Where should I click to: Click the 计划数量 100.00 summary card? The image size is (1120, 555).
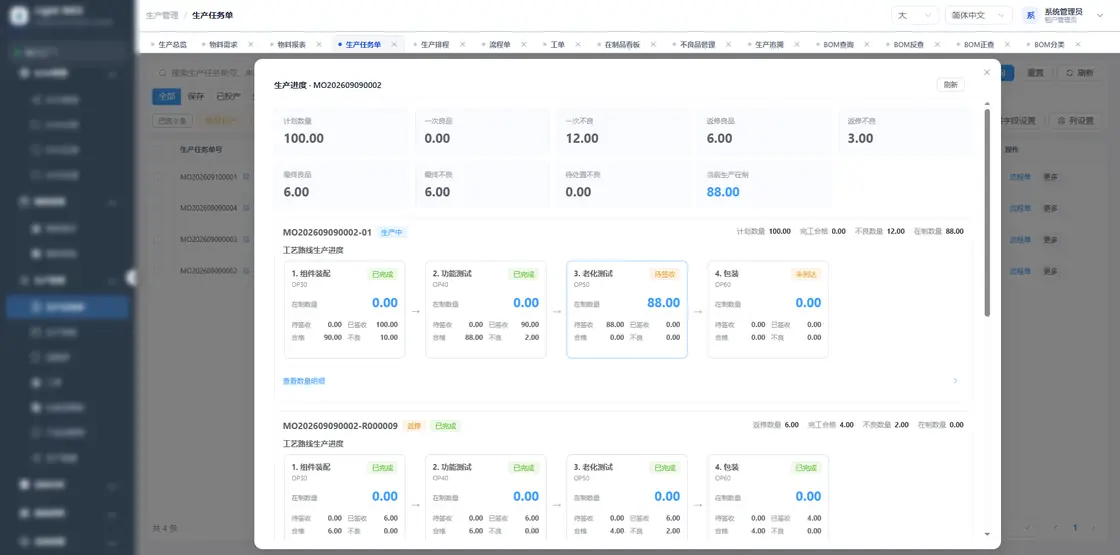[340, 131]
